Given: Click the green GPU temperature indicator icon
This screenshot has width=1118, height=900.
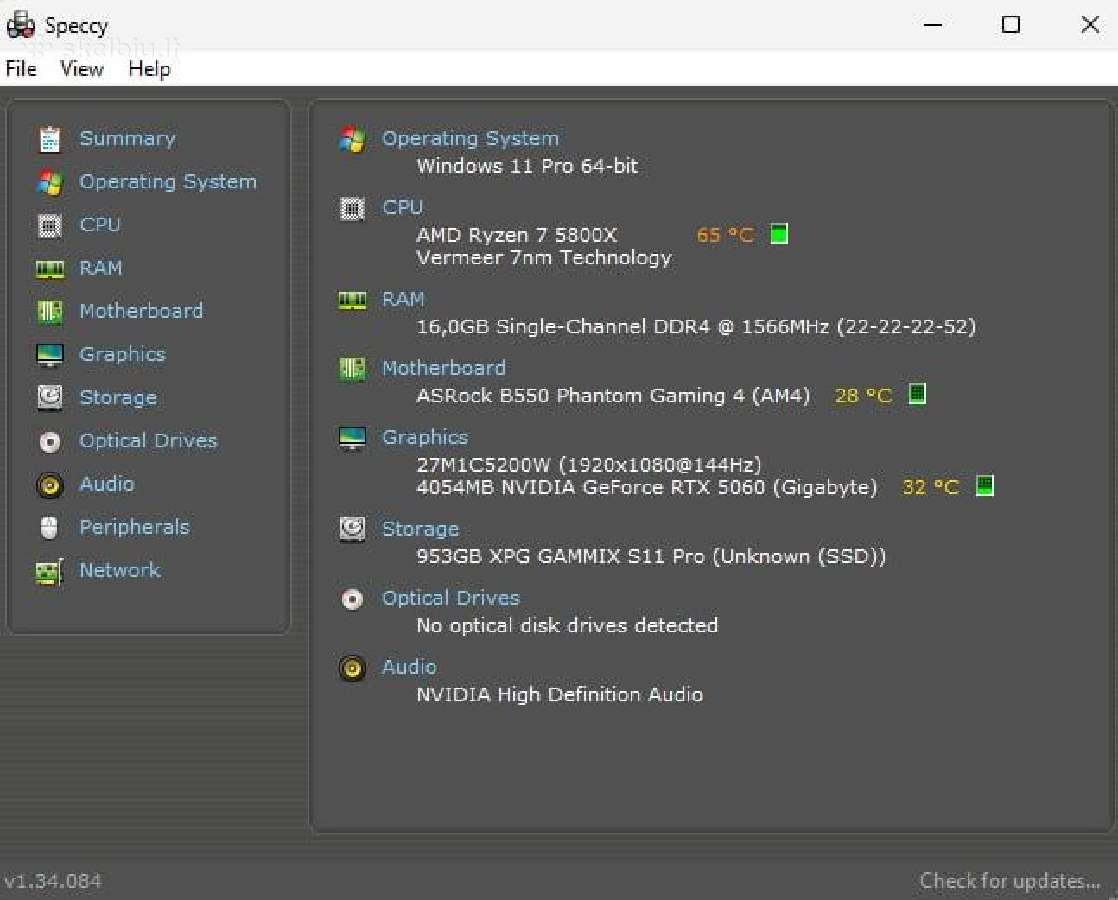Looking at the screenshot, I should 985,486.
